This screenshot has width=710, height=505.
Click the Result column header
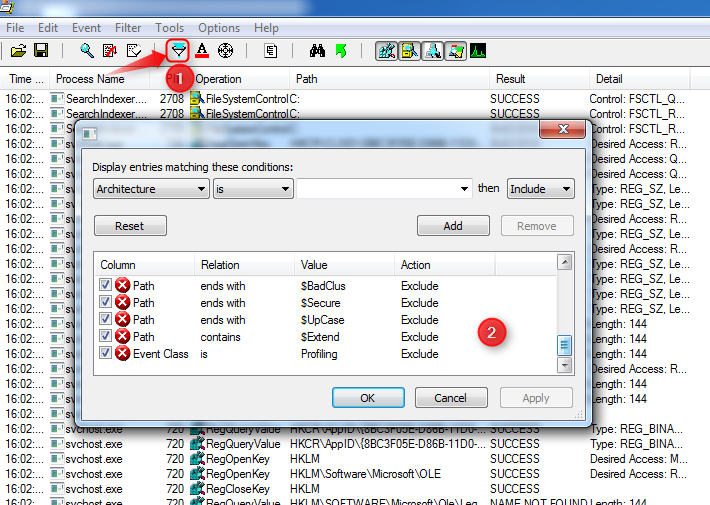539,79
